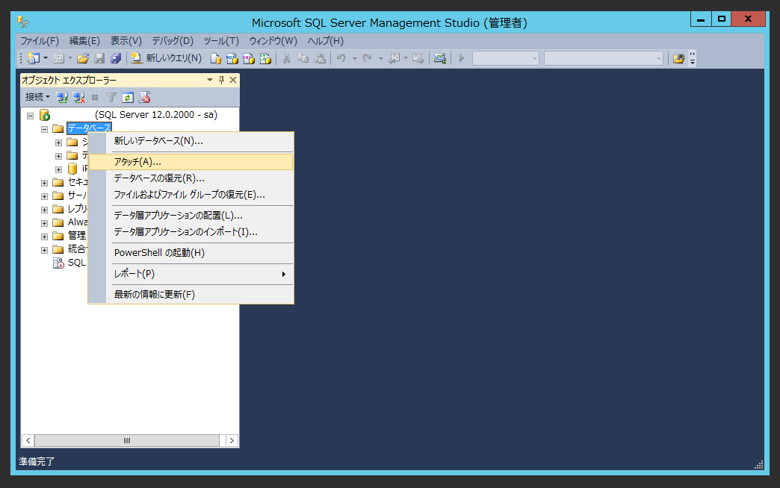This screenshot has width=780, height=488.
Task: Close the オブジェクト エクスプローラー panel
Action: point(233,80)
